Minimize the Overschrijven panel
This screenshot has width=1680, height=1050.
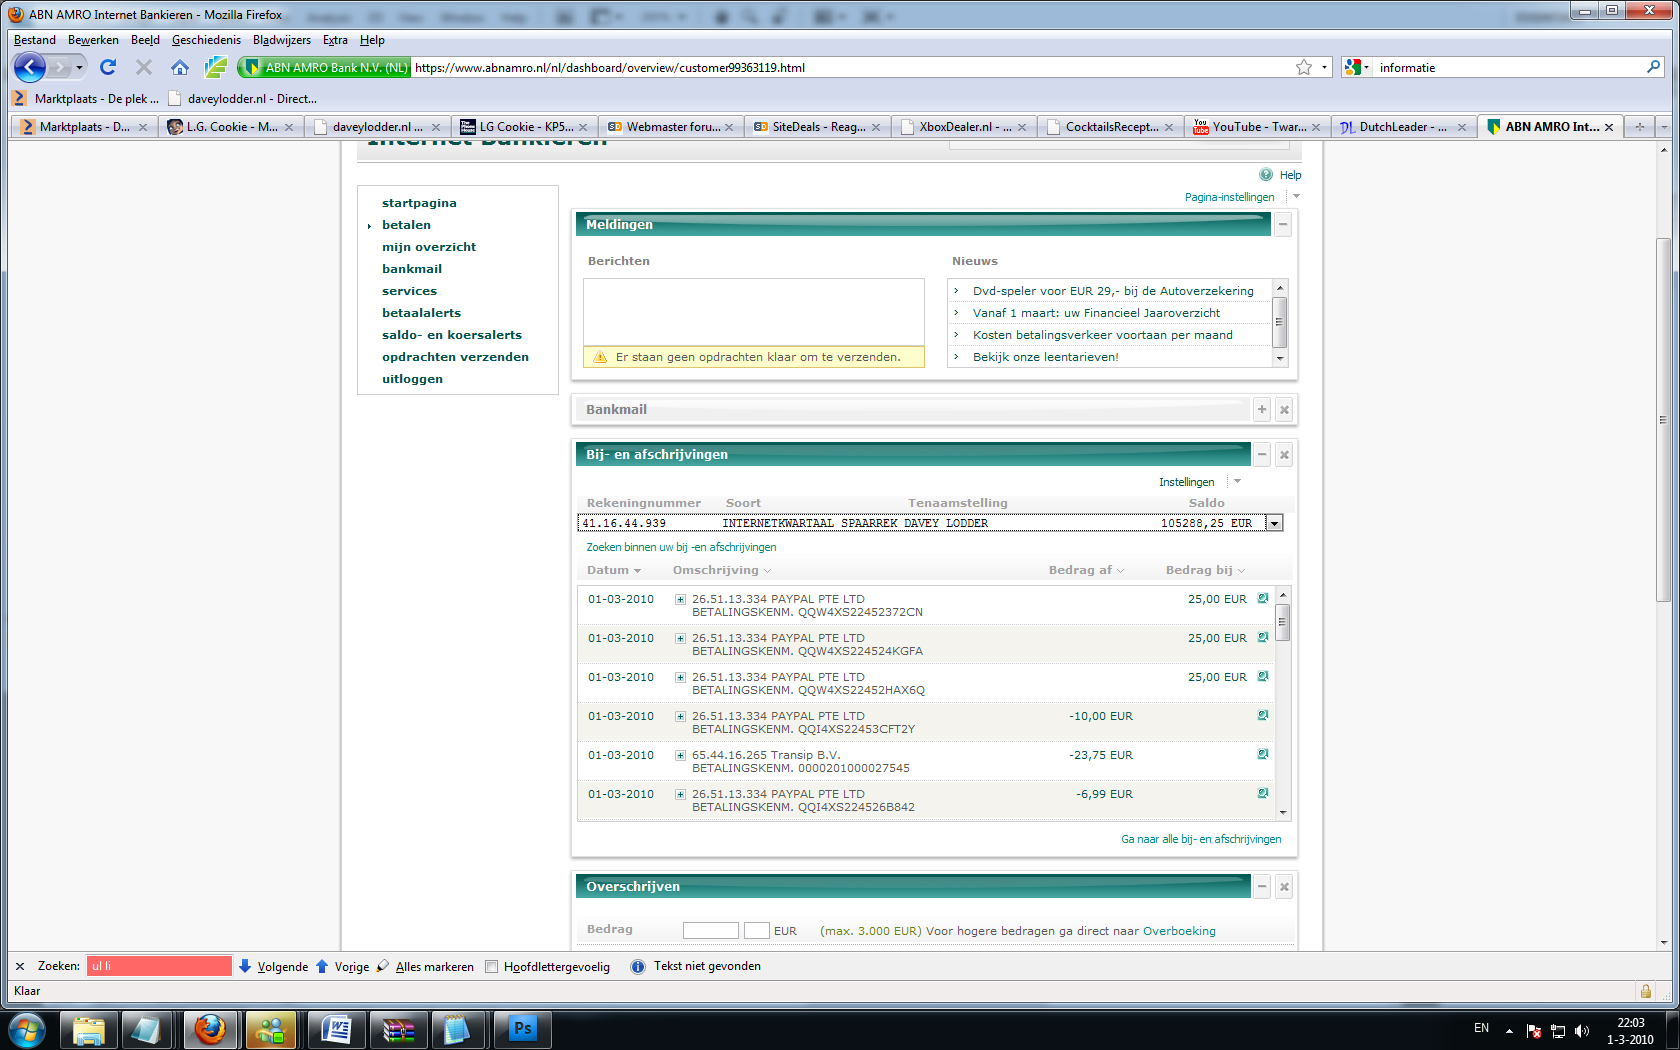point(1262,886)
